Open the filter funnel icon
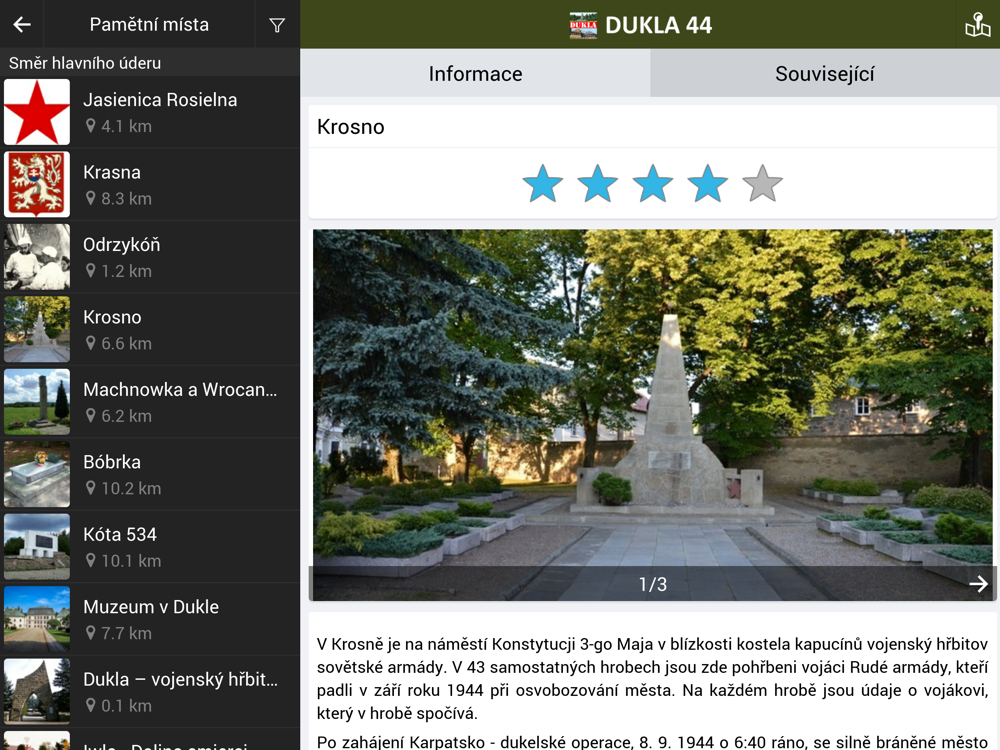This screenshot has height=750, width=1000. [277, 26]
